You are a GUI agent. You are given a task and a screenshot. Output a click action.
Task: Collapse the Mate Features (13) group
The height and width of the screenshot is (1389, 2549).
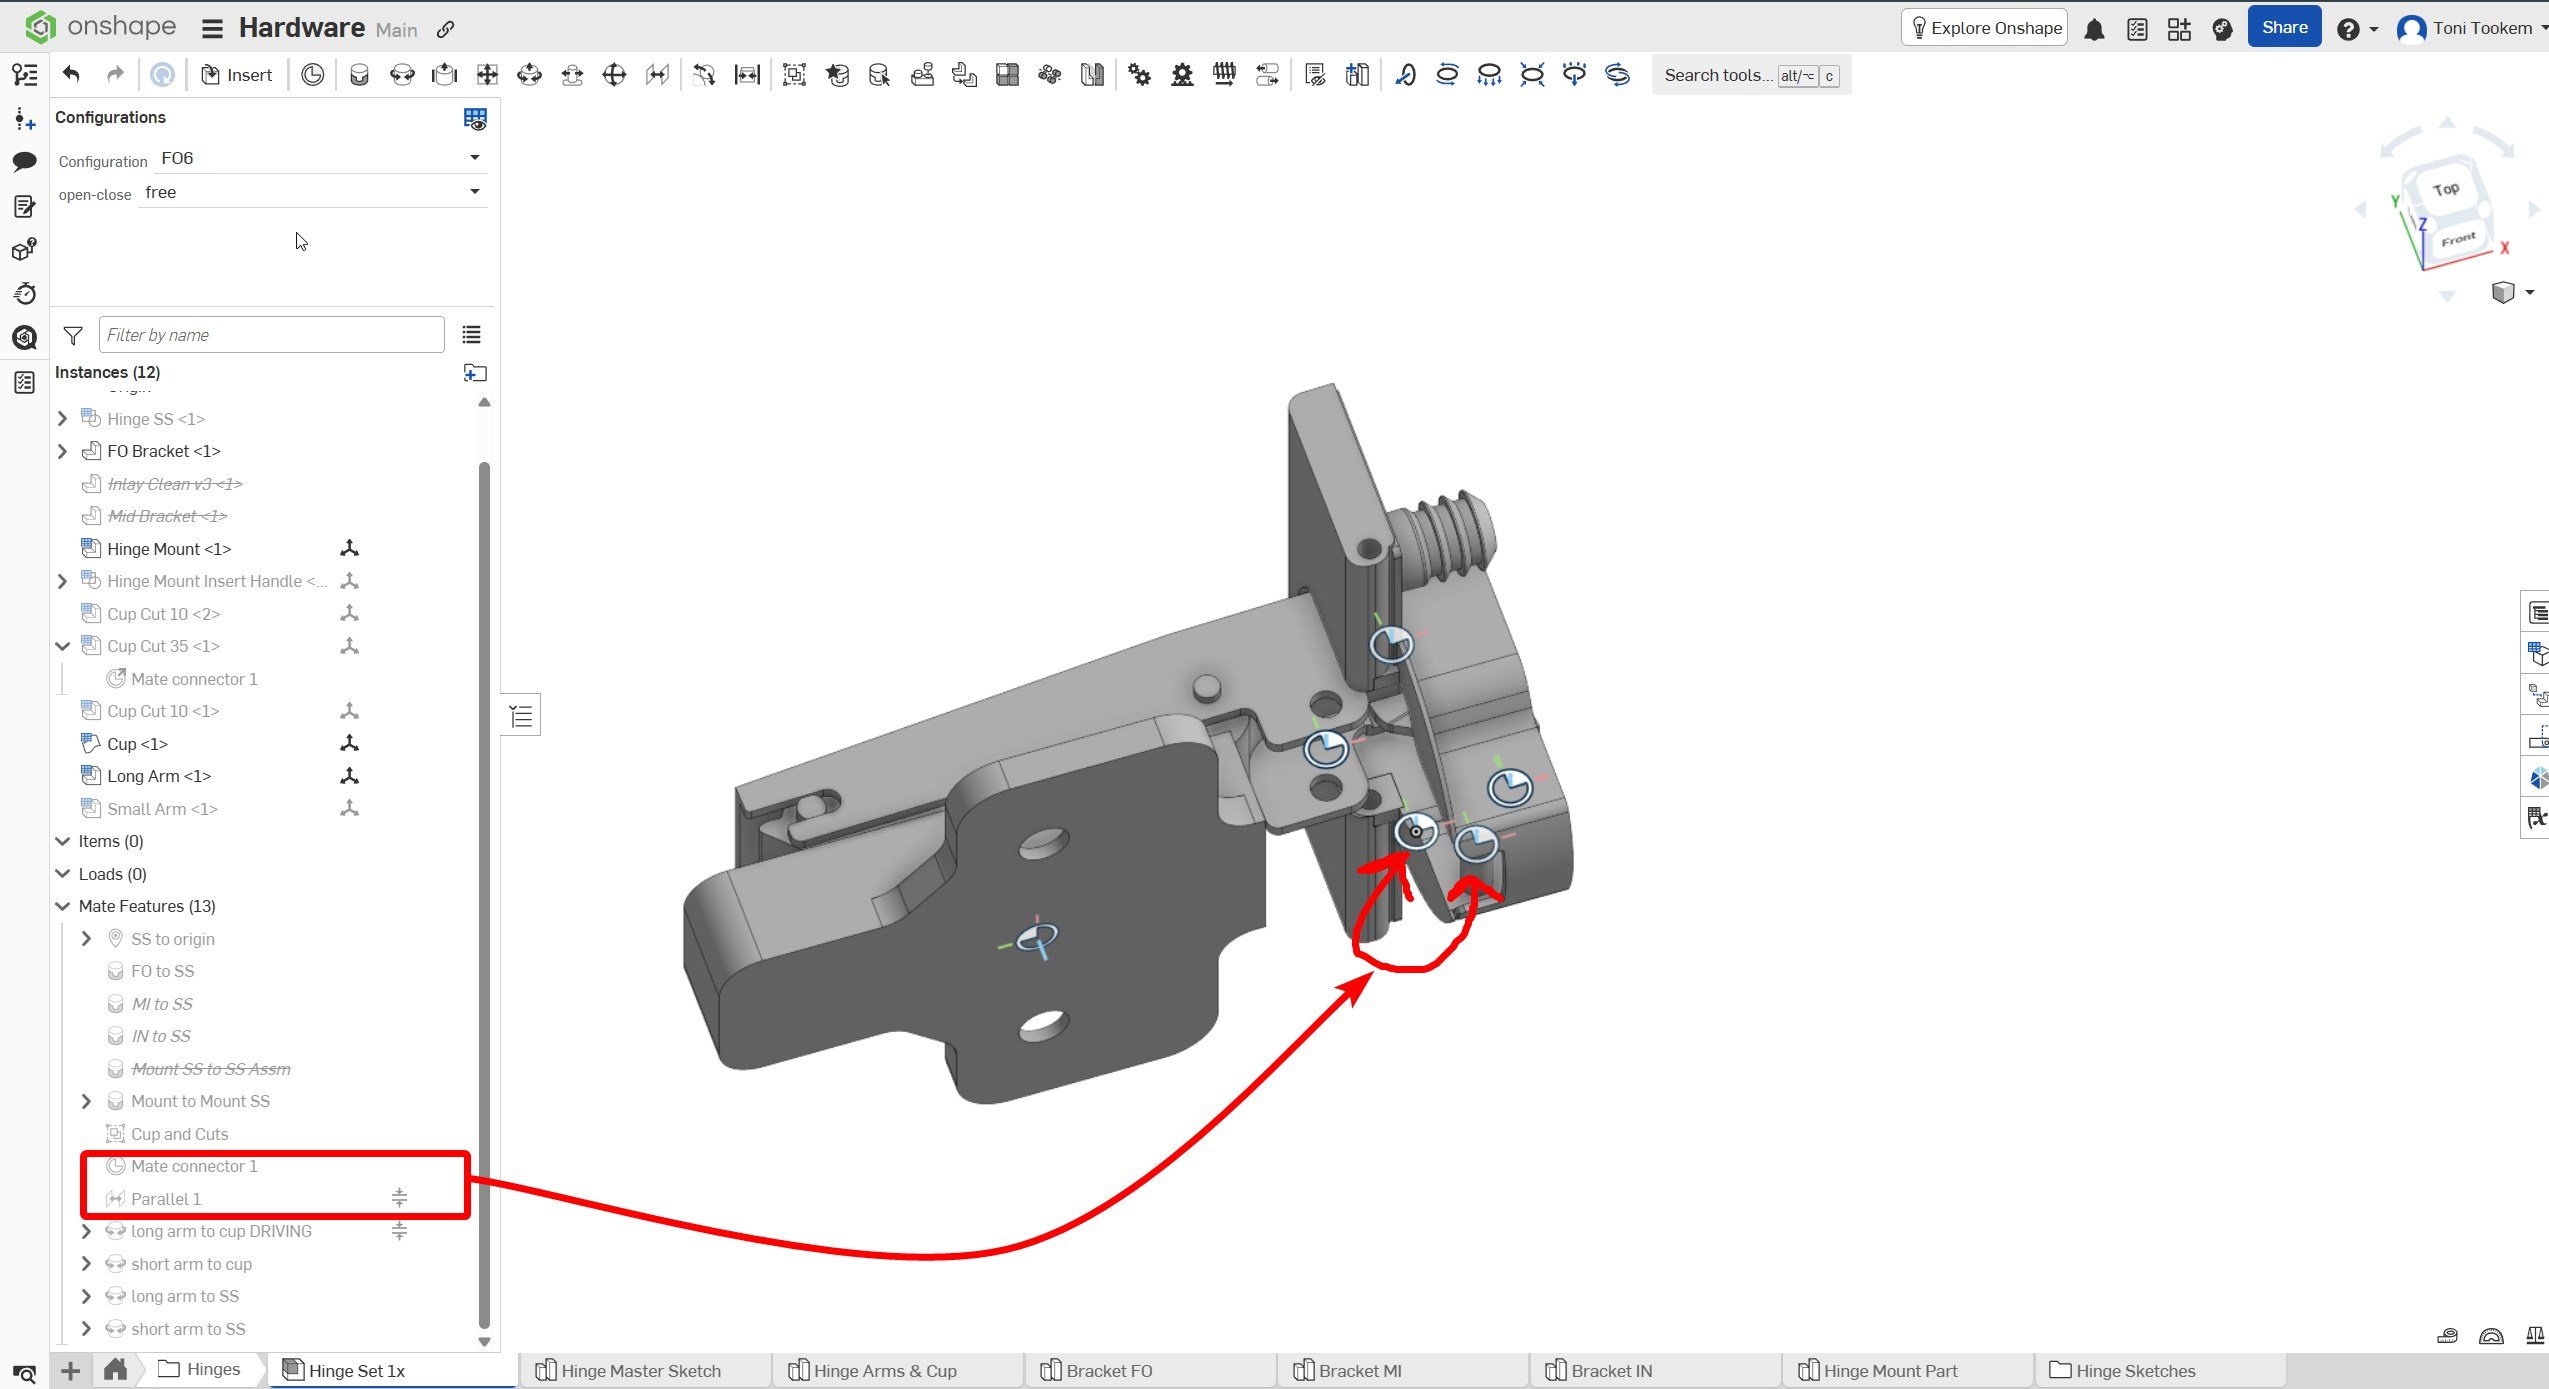[x=62, y=906]
